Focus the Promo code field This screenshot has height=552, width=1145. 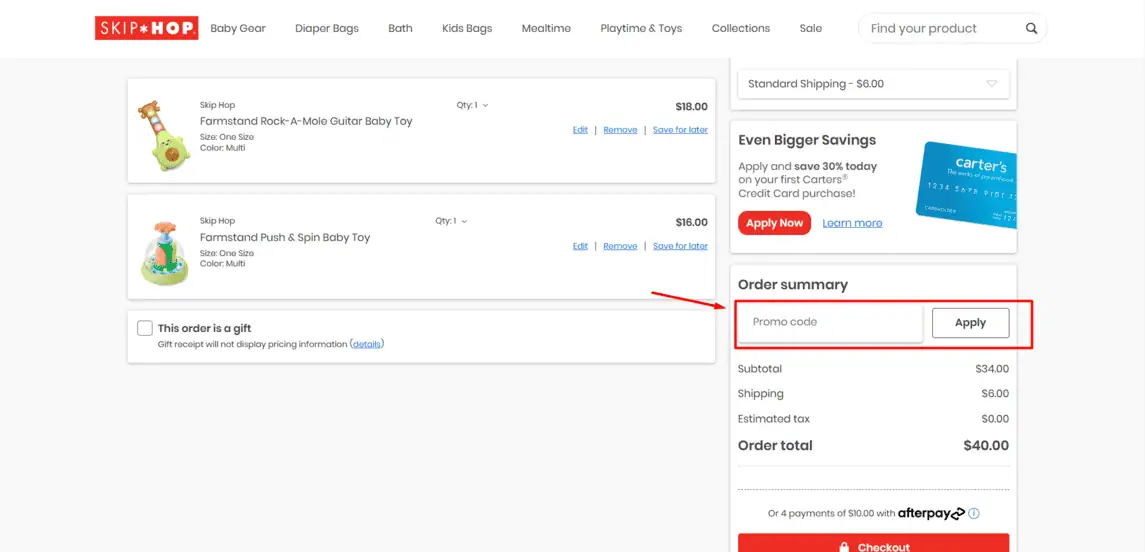tap(830, 322)
